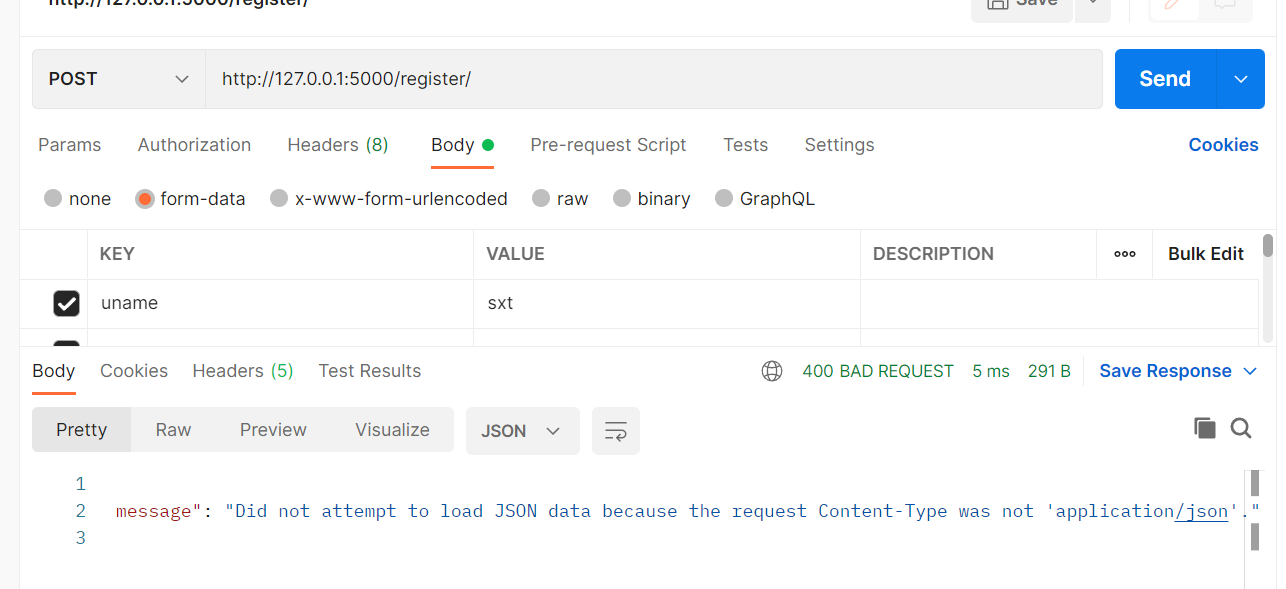Click the uname key cell

point(280,303)
